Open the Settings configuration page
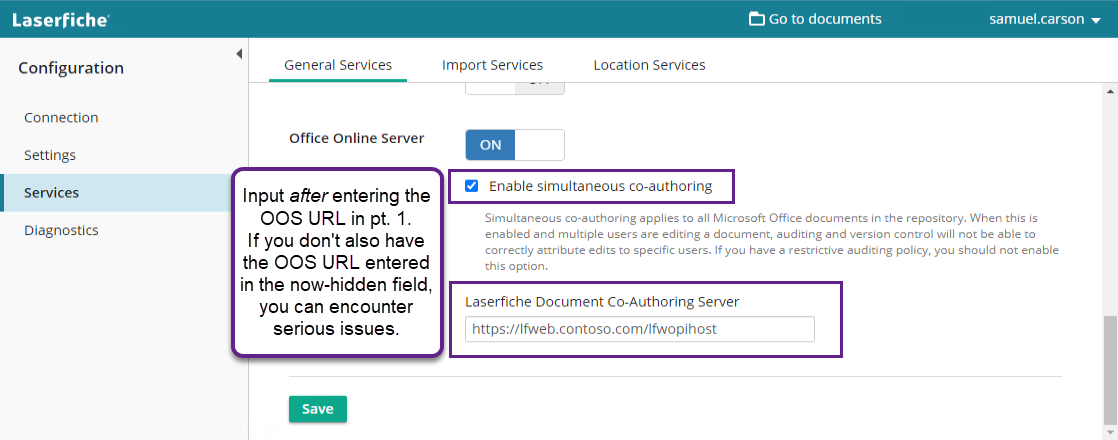Viewport: 1118px width, 440px height. tap(50, 155)
